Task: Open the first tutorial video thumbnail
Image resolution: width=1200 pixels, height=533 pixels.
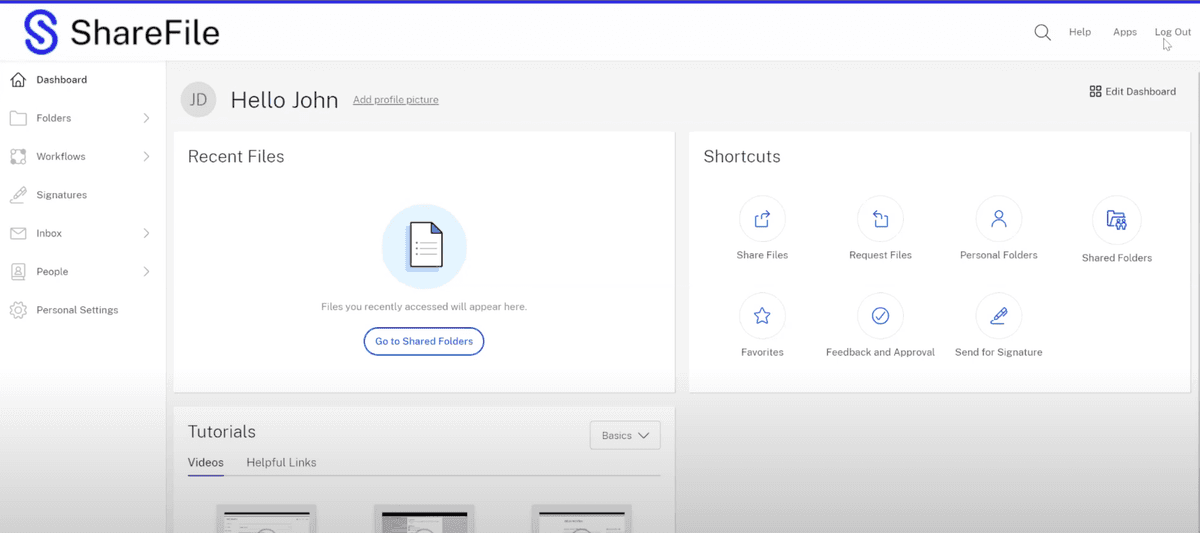Action: (266, 519)
